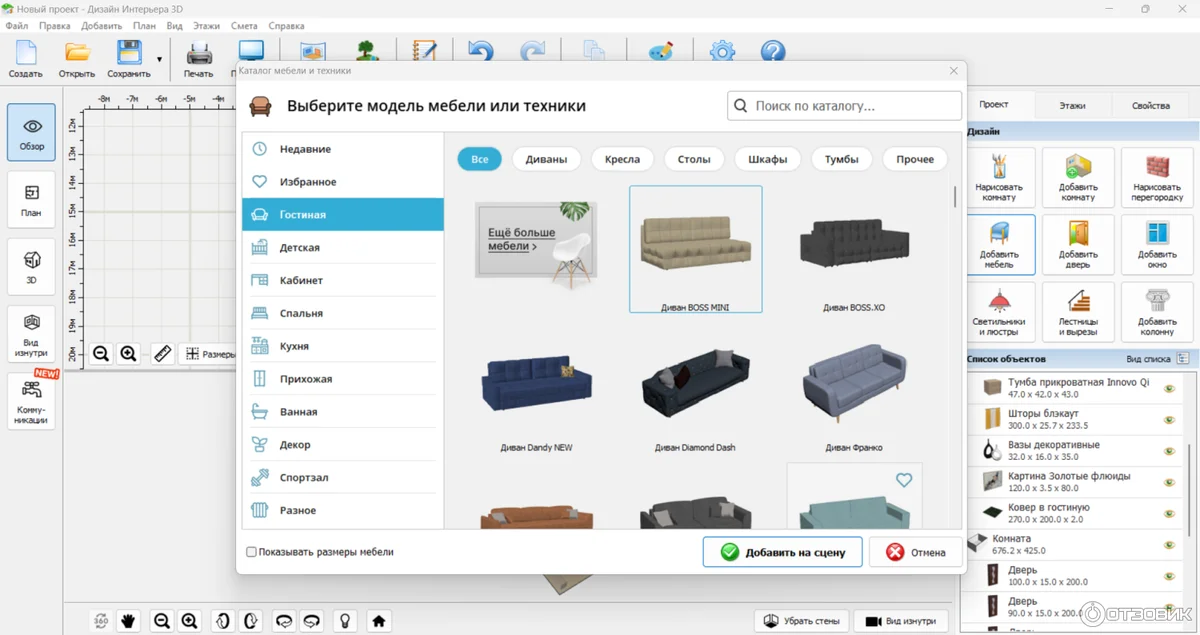1200x635 pixels.
Task: Open the settings gear icon in the toolbar
Action: tap(722, 52)
